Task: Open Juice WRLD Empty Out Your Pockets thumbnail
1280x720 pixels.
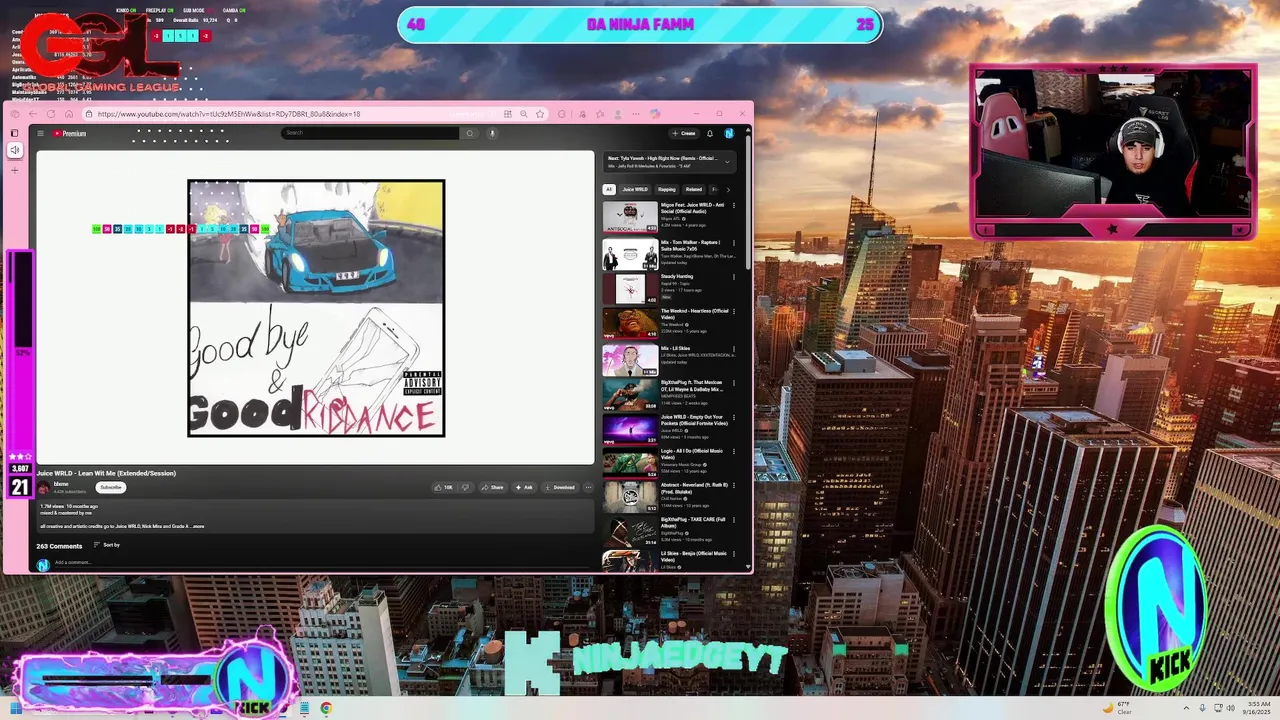Action: click(x=630, y=429)
